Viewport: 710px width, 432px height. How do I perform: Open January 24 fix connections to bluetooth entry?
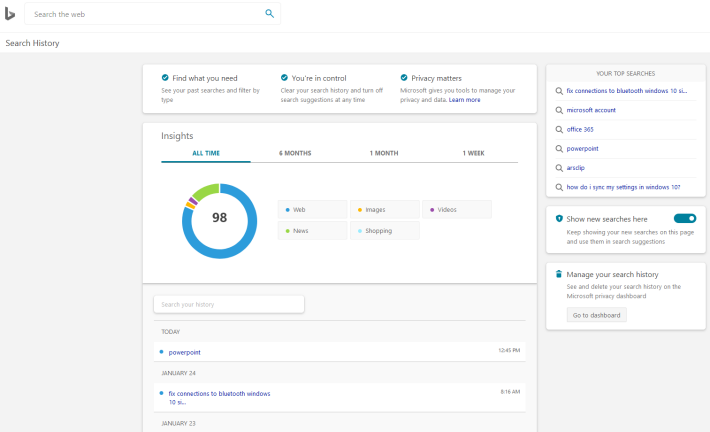click(219, 398)
